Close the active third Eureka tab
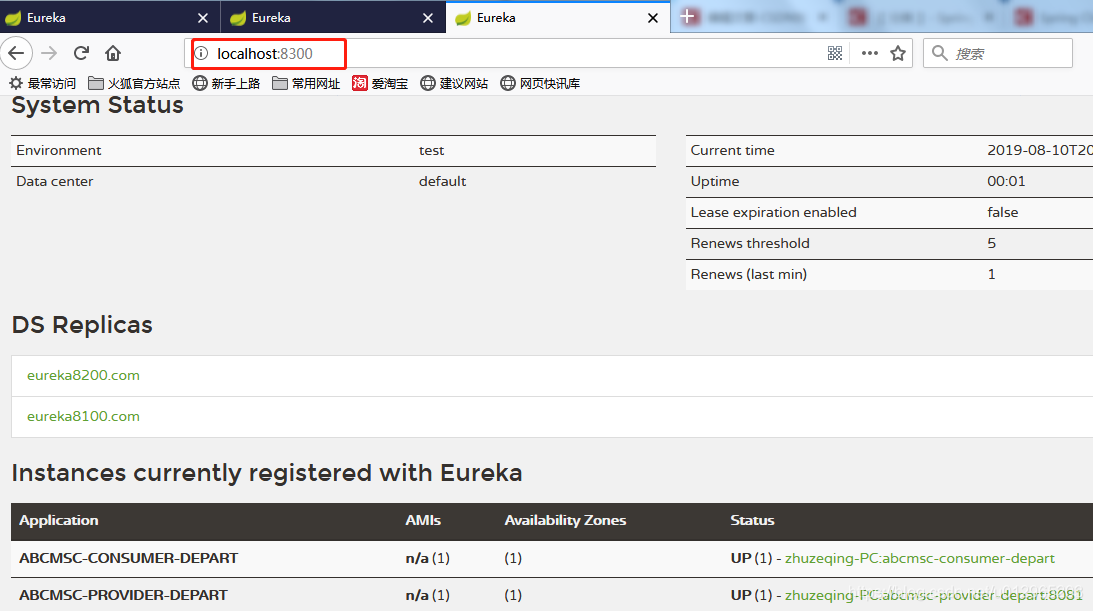The image size is (1093, 611). pyautogui.click(x=652, y=18)
